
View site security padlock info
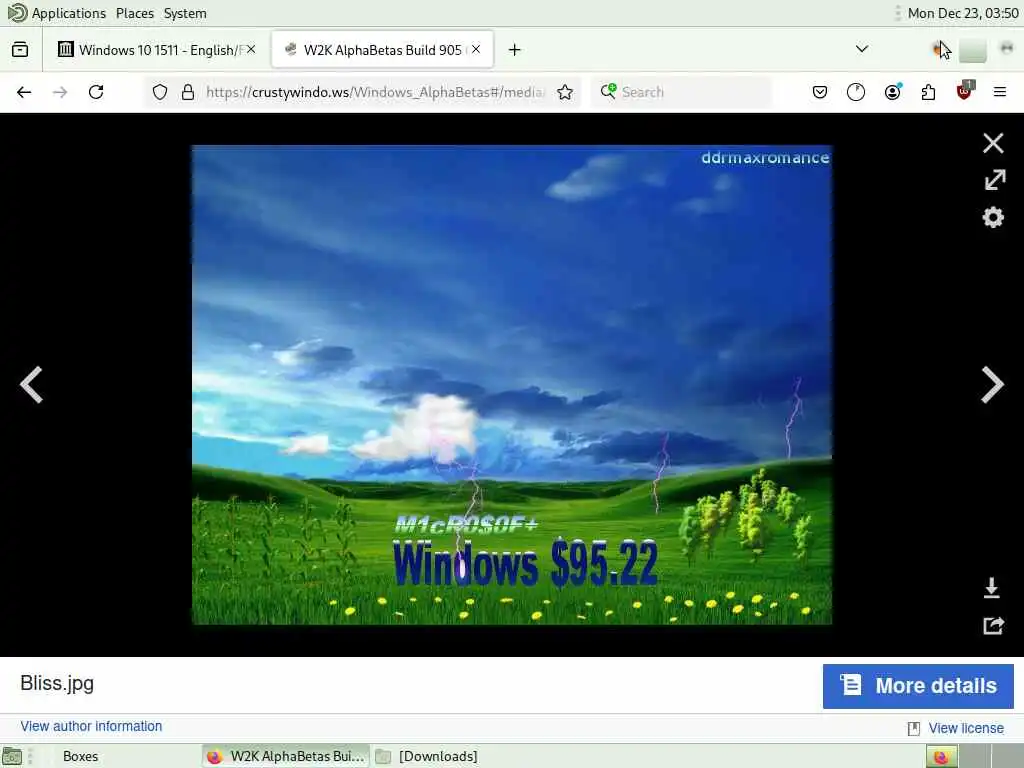tap(188, 92)
